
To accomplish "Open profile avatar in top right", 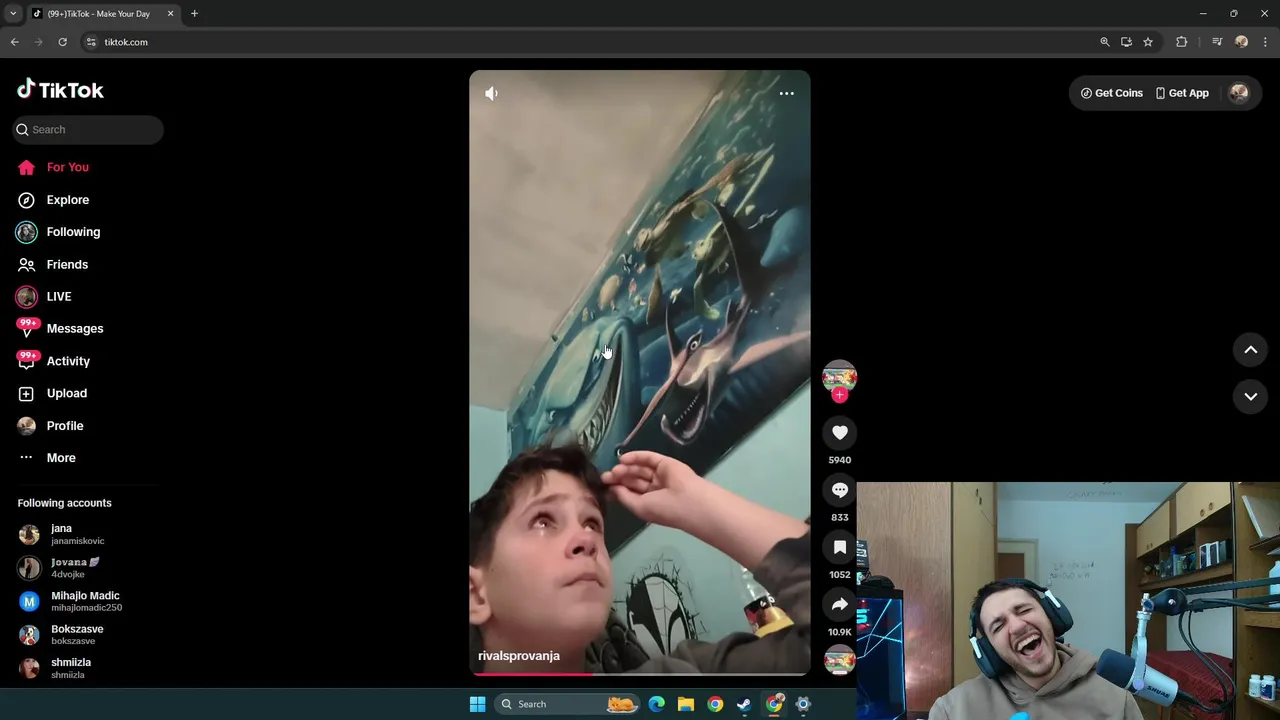I will point(1239,93).
